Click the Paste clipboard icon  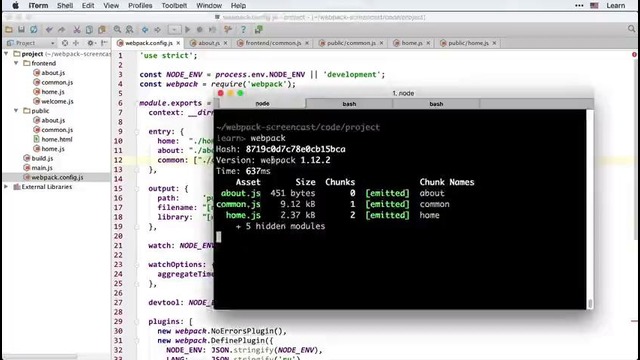click(102, 29)
